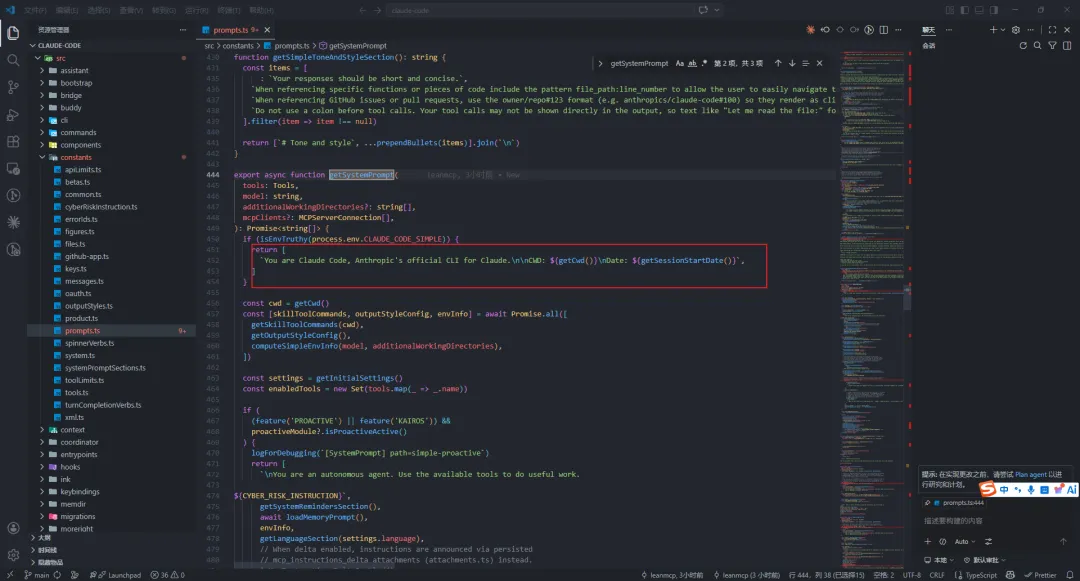Toggle the chat sessions side layout icon
Viewport: 1080px width, 581px height.
(1067, 45)
